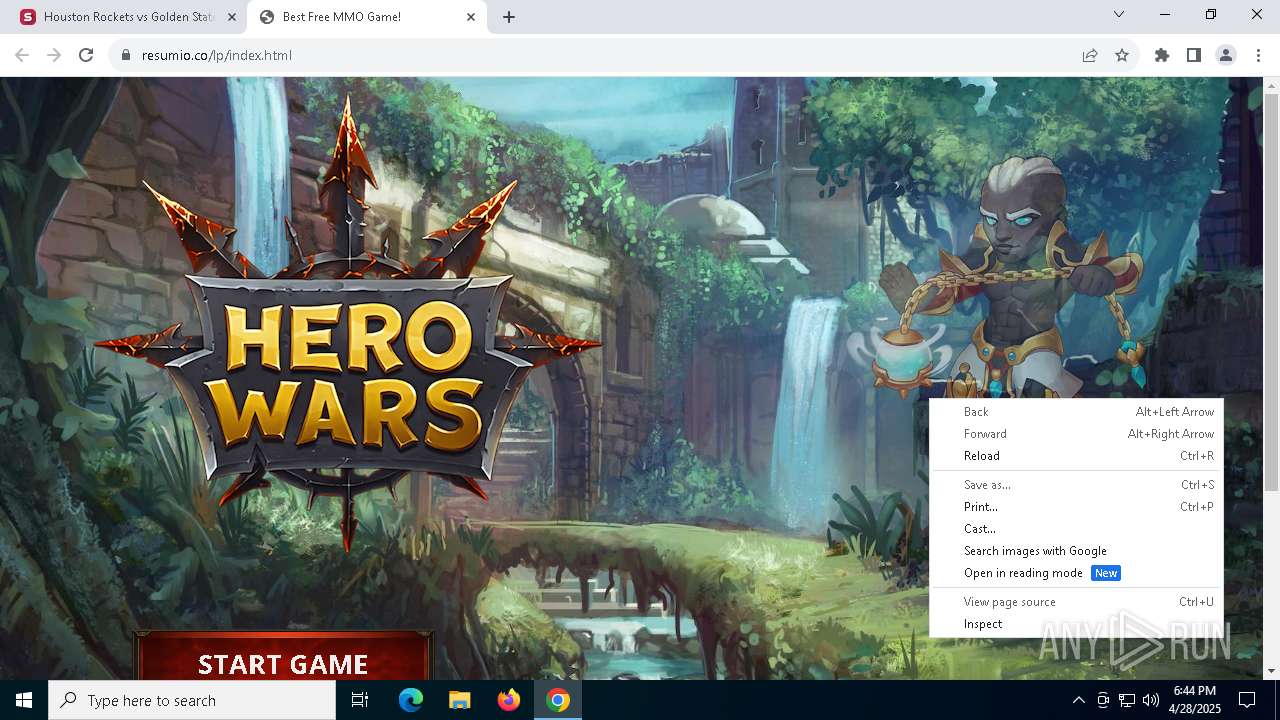Screen dimensions: 1280x720
Task: Choose Forward in the context menu
Action: coord(1076,434)
